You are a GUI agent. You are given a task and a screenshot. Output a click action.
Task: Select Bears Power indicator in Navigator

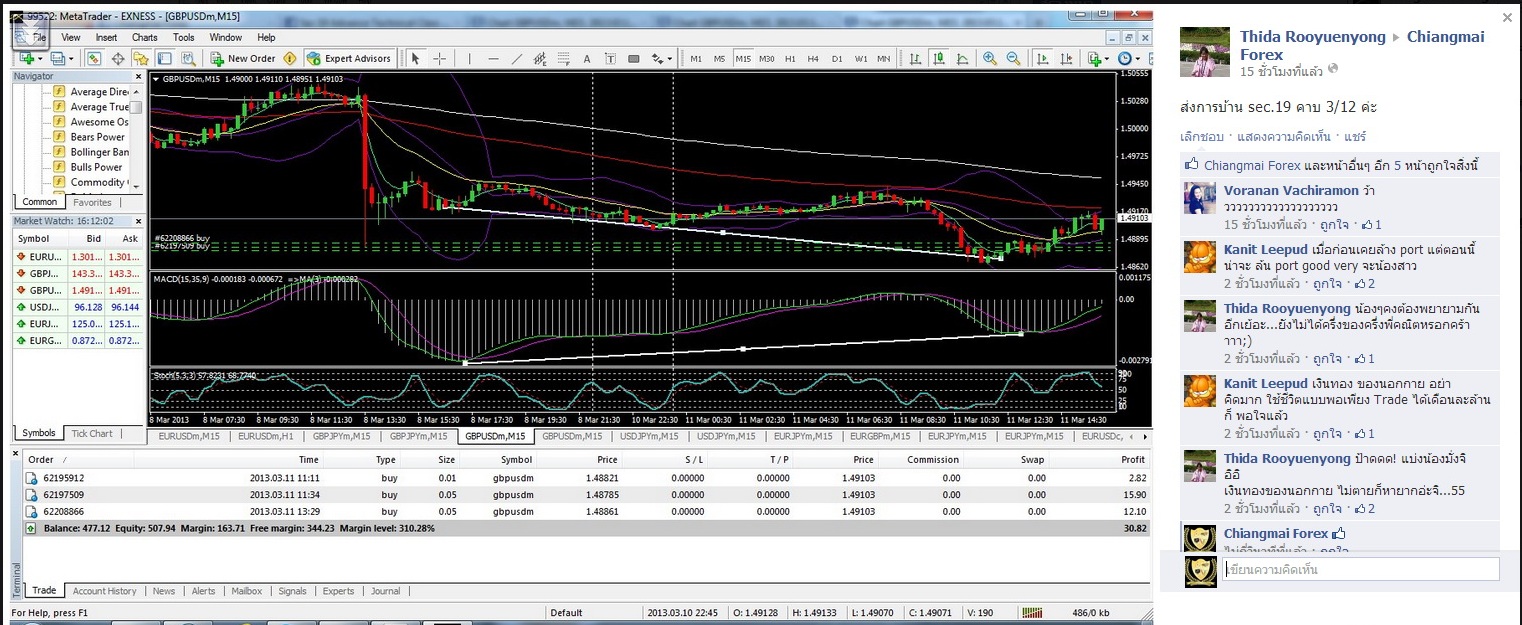tap(90, 137)
